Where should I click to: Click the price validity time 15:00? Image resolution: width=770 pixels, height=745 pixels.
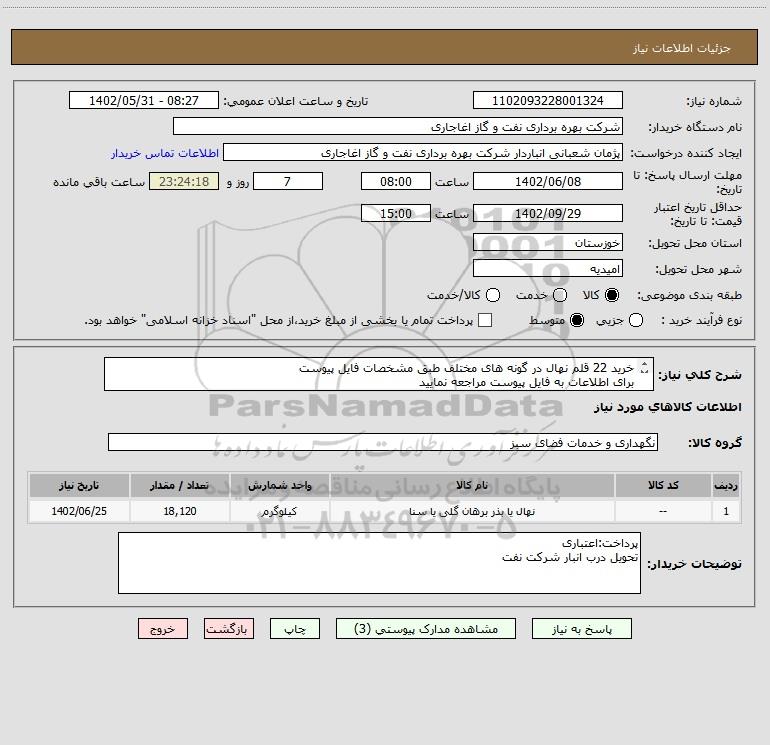tap(396, 213)
